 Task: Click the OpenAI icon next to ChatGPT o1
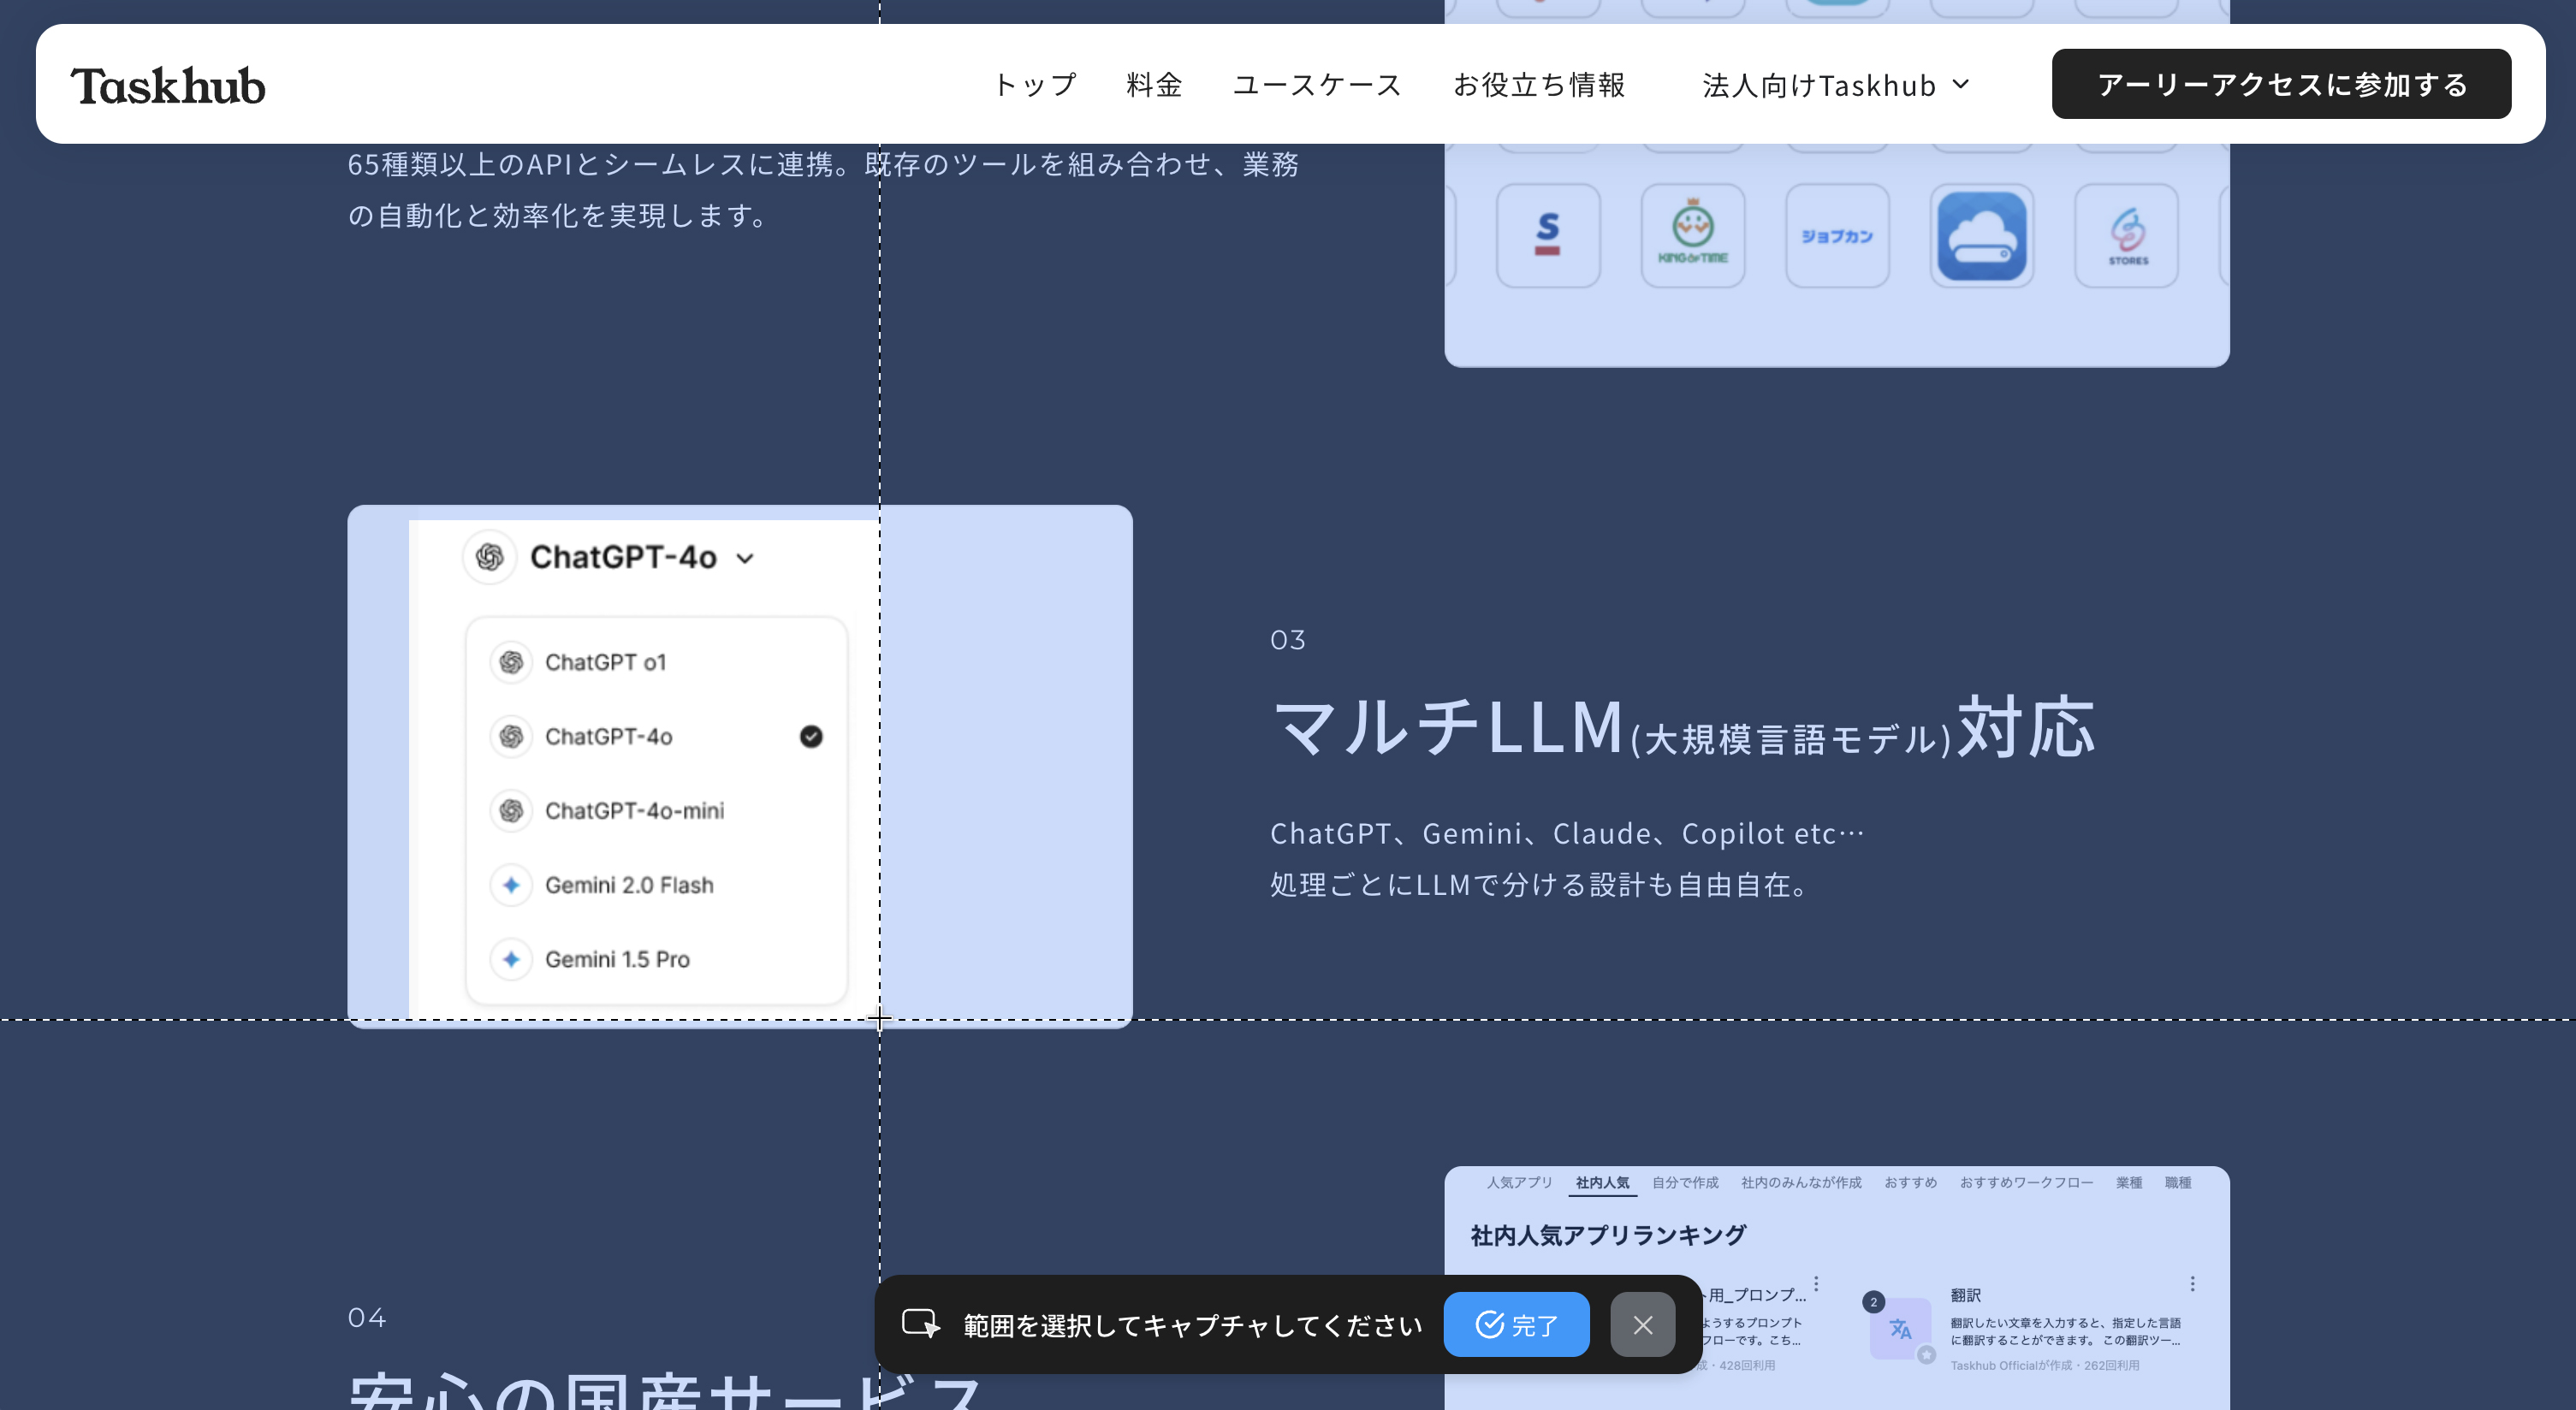pyautogui.click(x=511, y=662)
